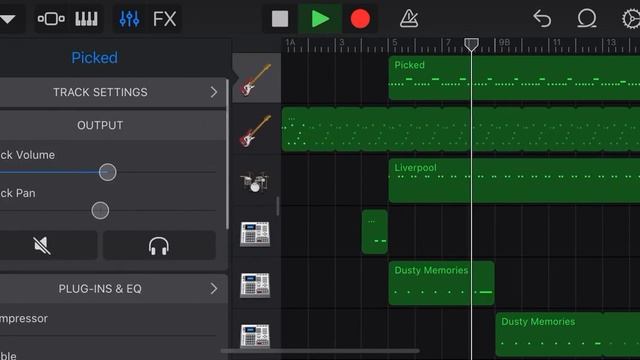640x360 pixels.
Task: Select the drum kit track header
Action: 256,181
